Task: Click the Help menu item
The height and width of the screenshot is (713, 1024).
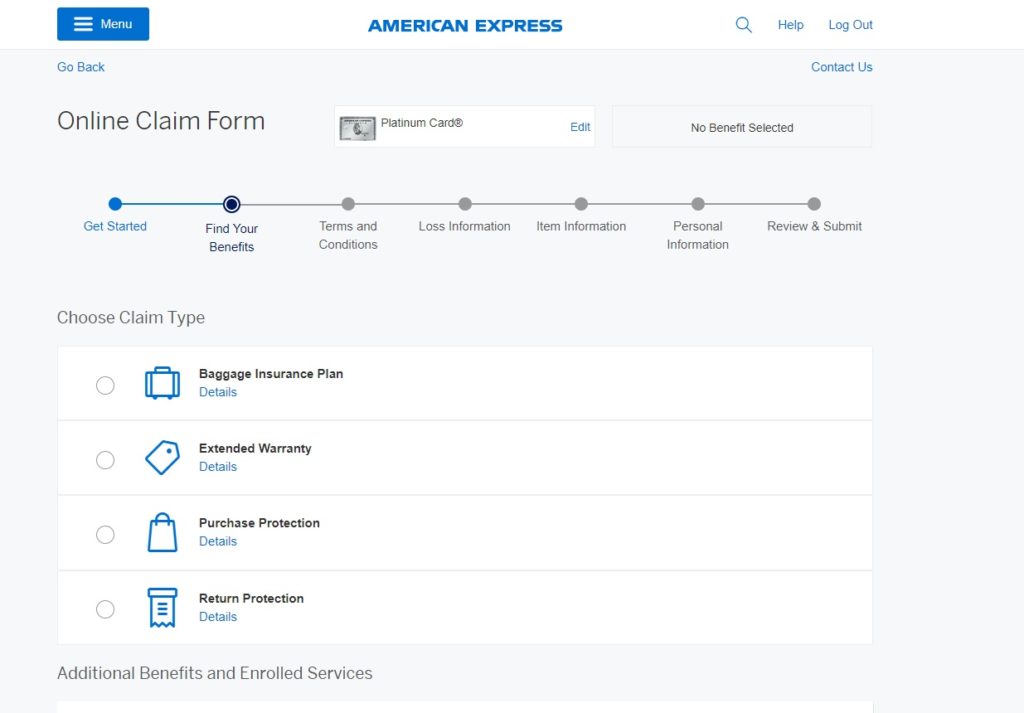Action: [790, 24]
